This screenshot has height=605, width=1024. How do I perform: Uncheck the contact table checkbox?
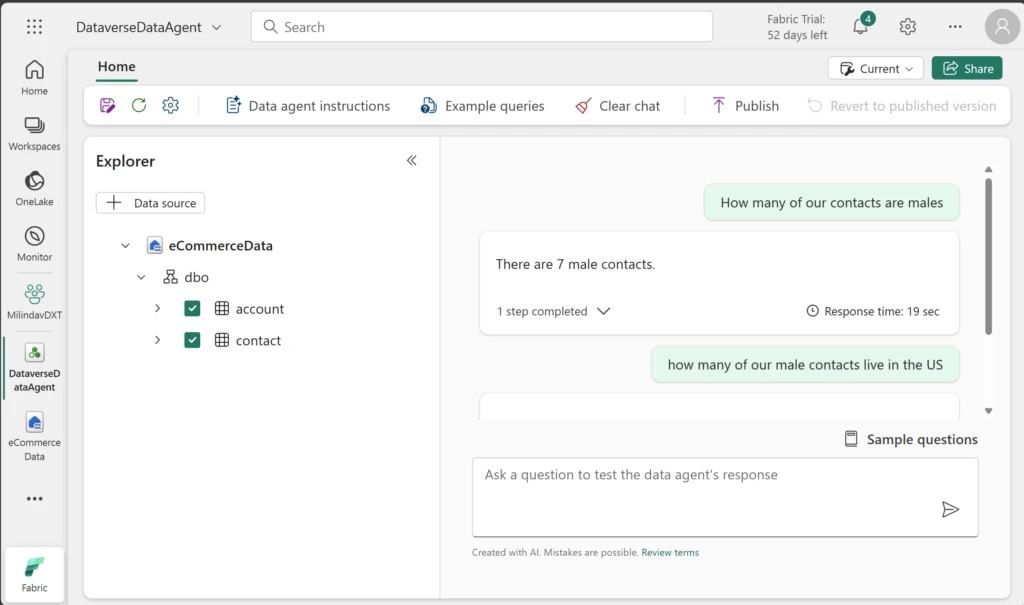pyautogui.click(x=193, y=340)
